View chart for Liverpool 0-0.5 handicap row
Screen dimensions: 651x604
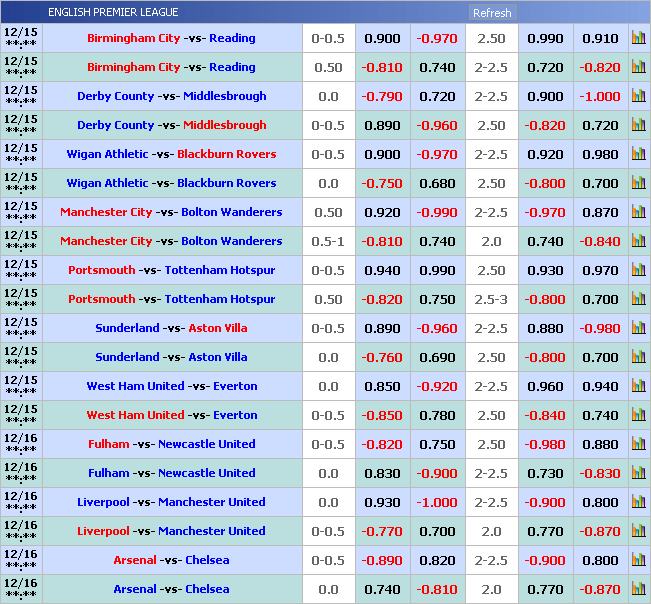tap(638, 531)
